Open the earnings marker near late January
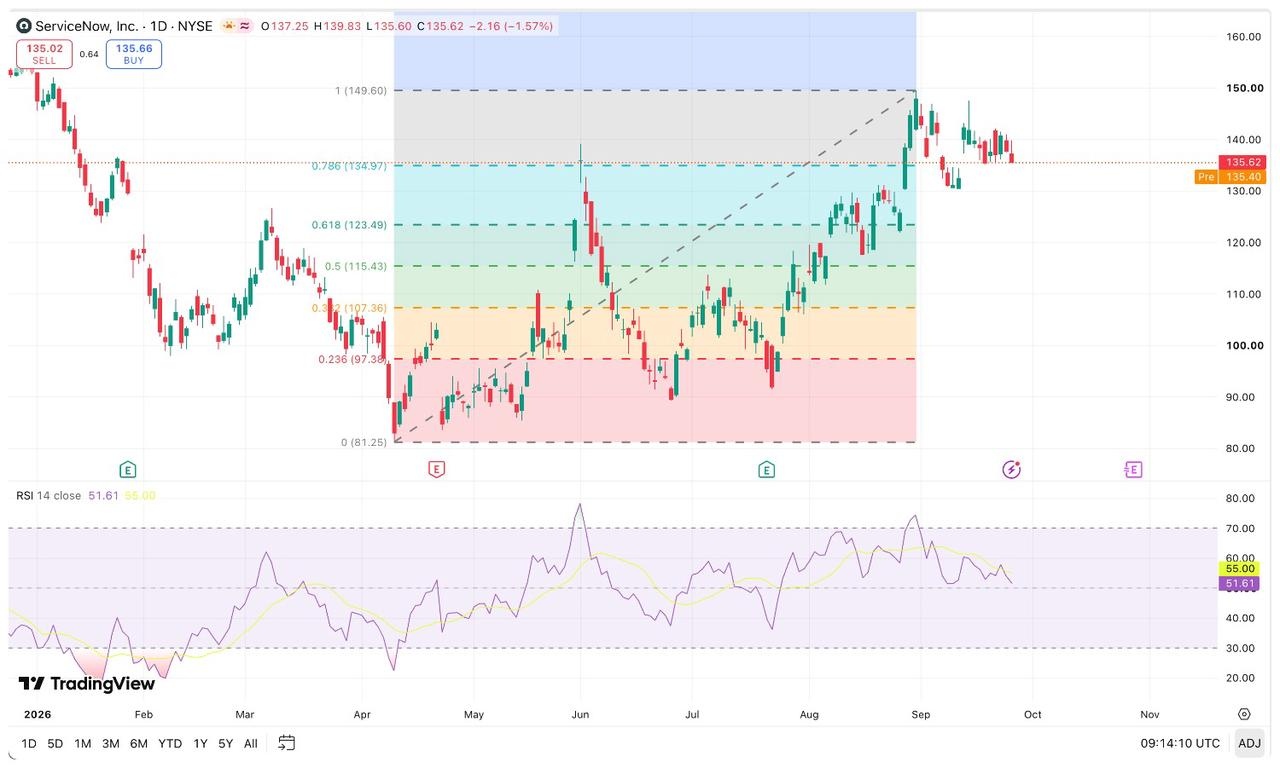This screenshot has width=1280, height=768. click(x=127, y=469)
